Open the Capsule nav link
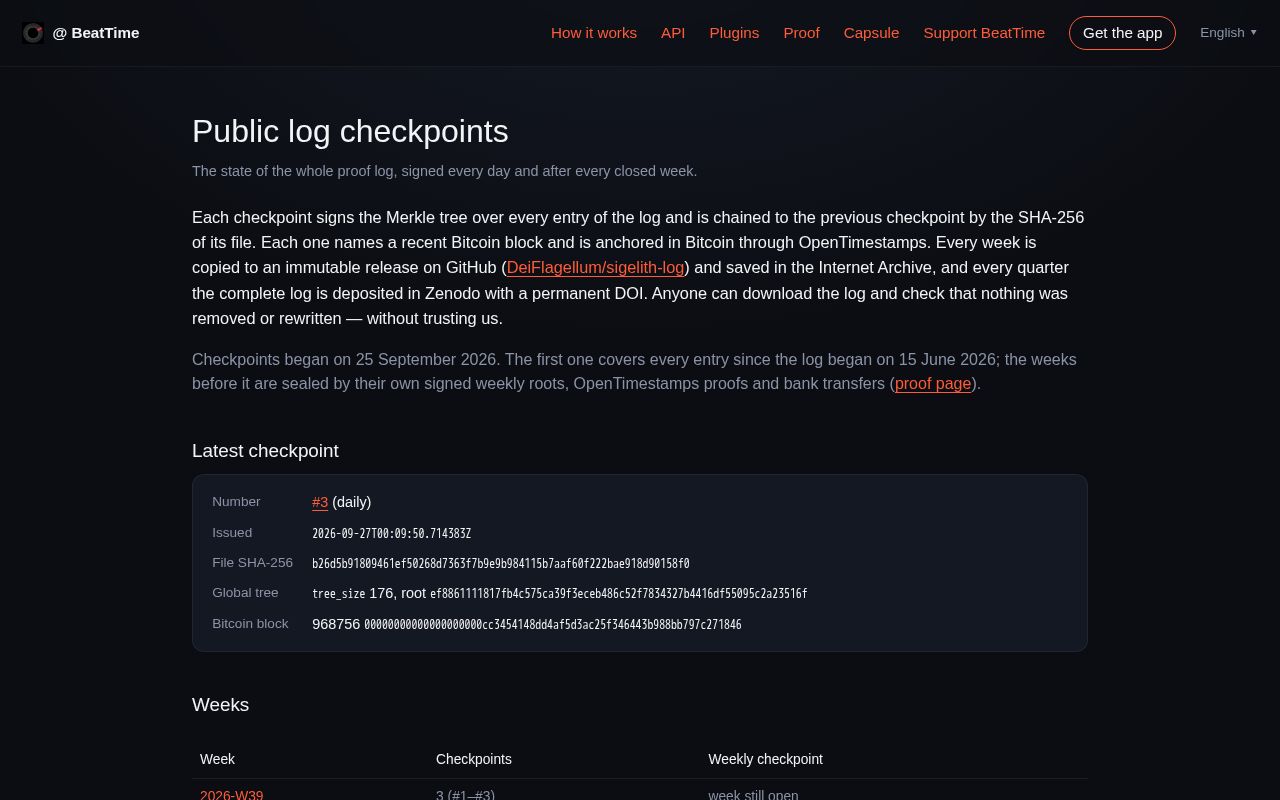Screen dimensions: 1280x800 (x=871, y=33)
